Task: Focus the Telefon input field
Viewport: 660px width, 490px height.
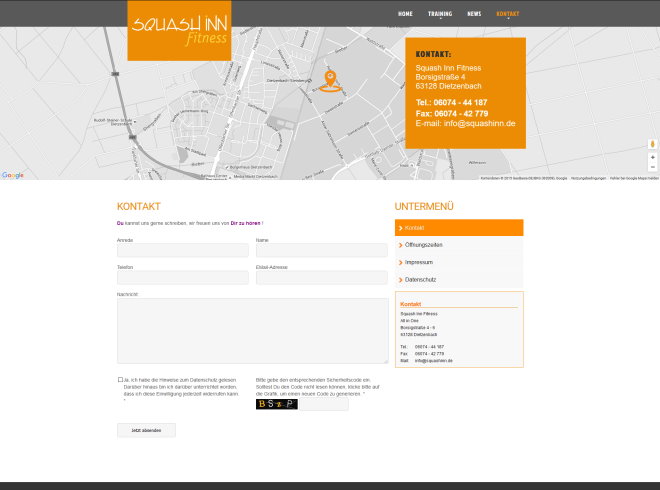Action: point(183,277)
